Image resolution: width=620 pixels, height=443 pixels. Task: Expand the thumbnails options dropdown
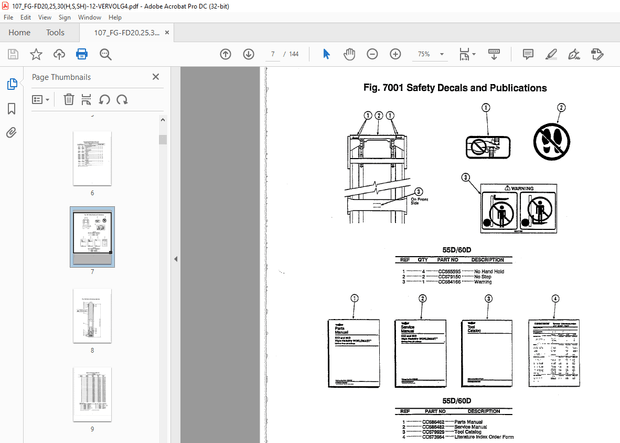click(x=40, y=99)
